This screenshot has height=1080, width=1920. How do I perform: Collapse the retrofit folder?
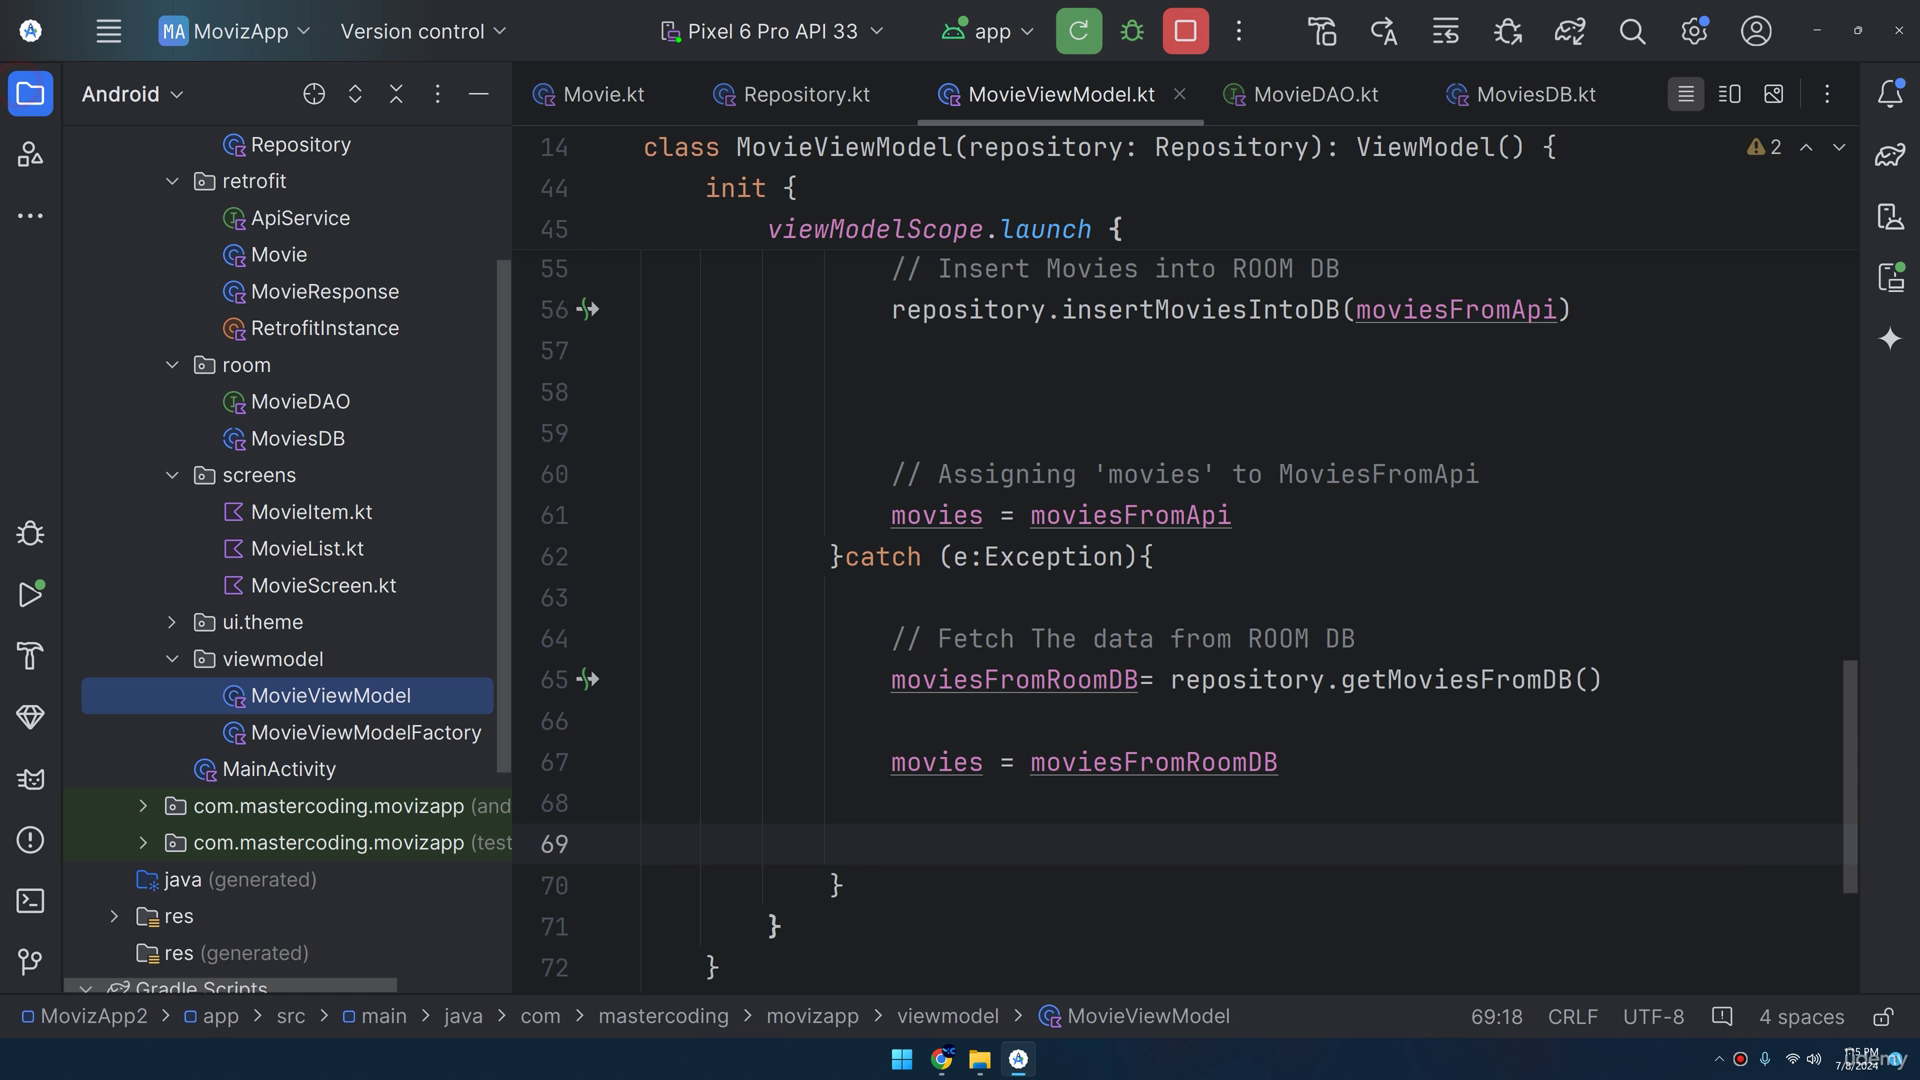click(172, 181)
